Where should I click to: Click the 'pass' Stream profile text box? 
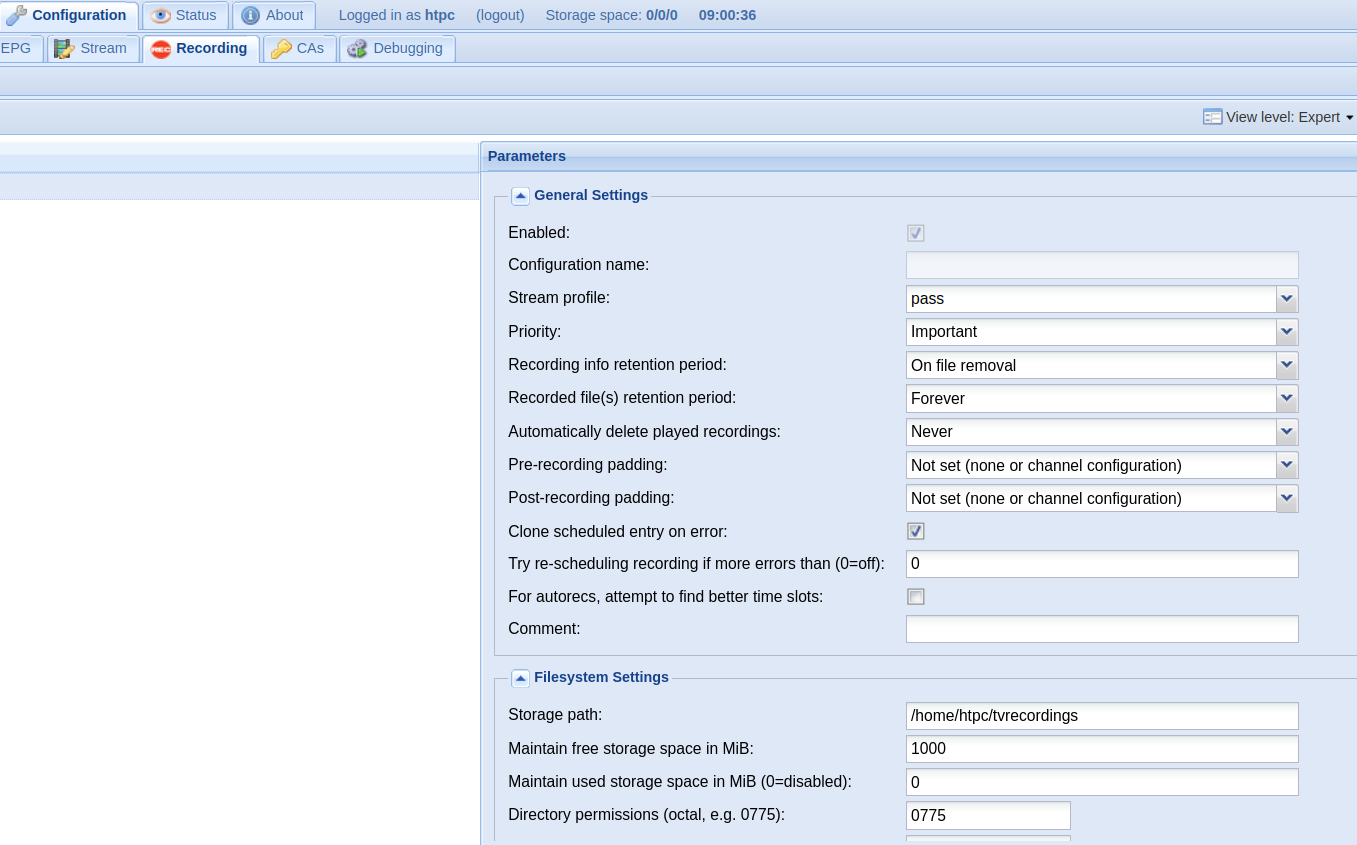(1091, 298)
